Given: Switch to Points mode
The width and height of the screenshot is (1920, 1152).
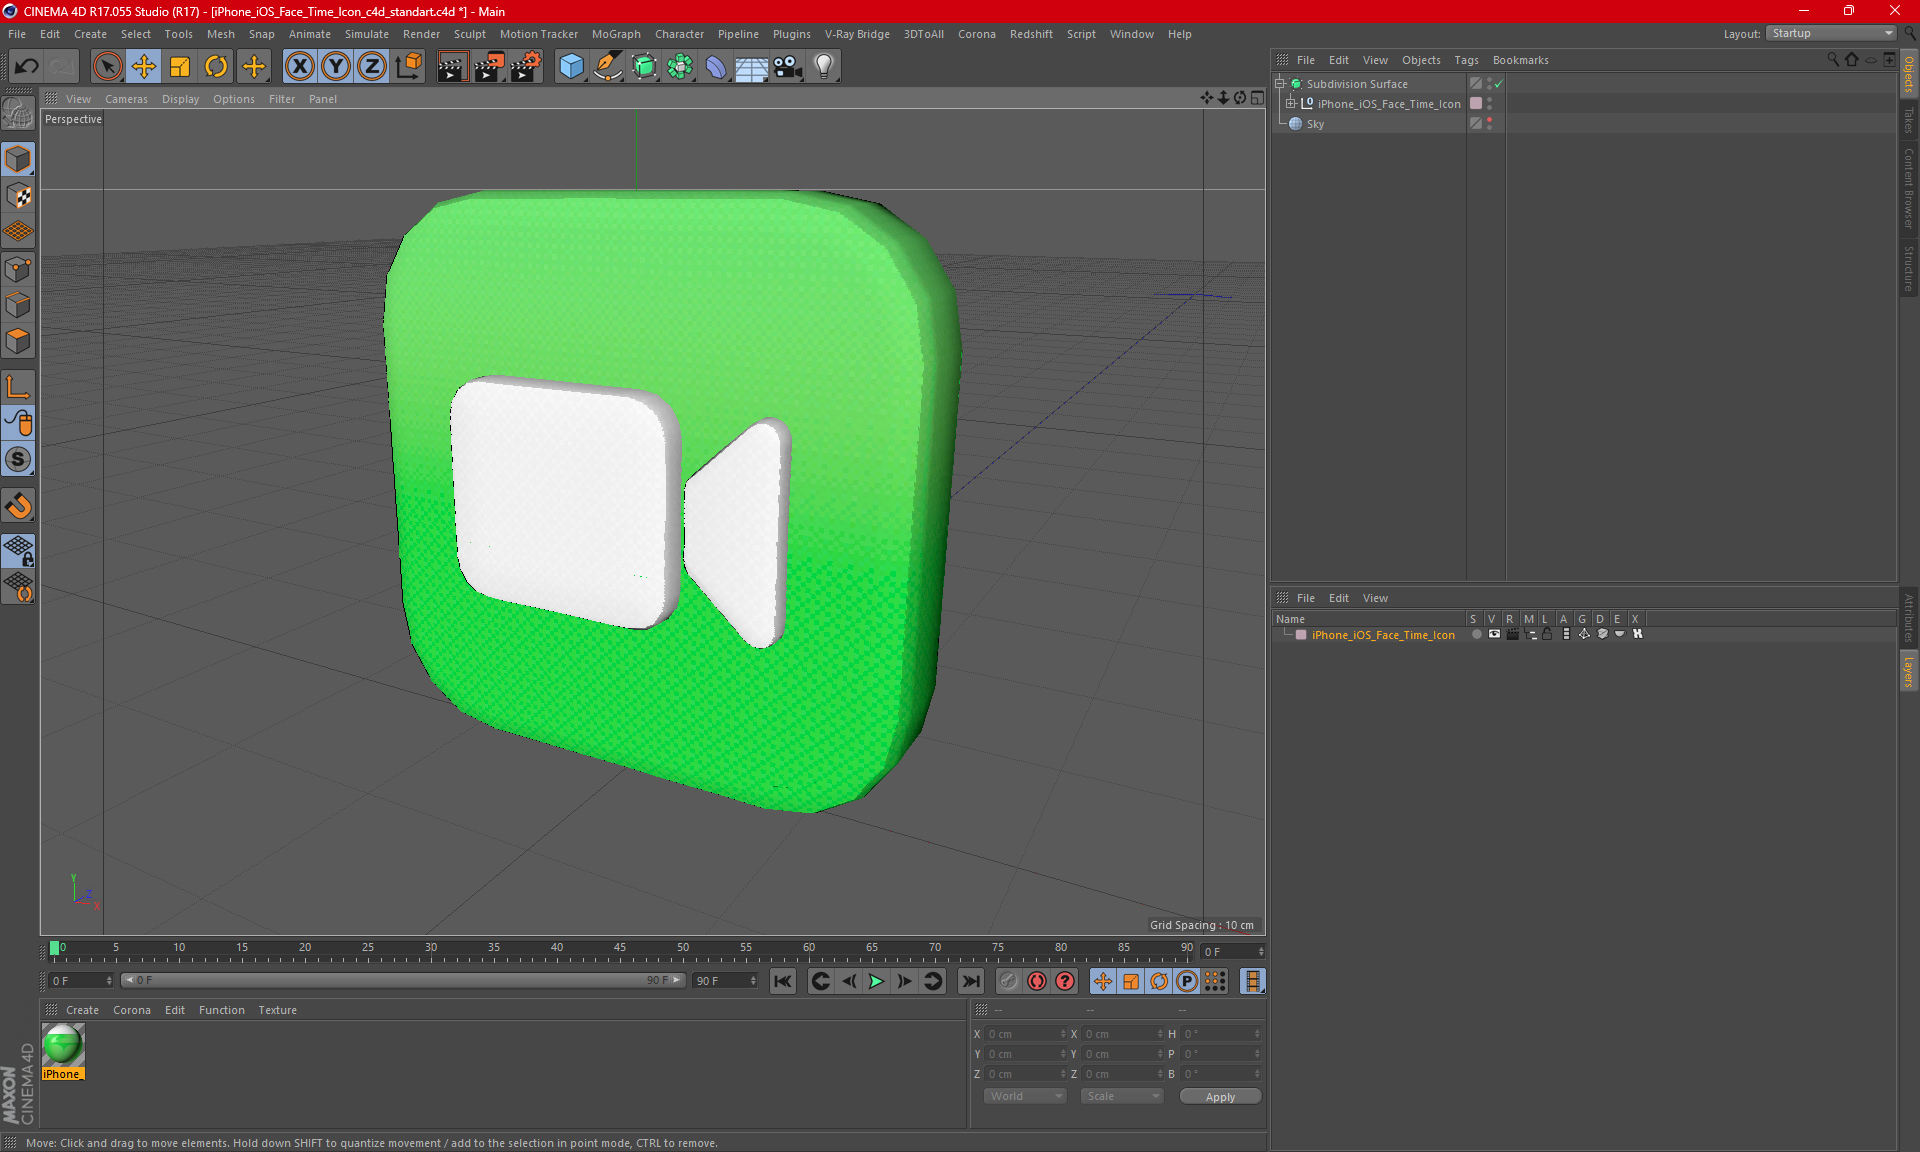Looking at the screenshot, I should click(x=18, y=269).
